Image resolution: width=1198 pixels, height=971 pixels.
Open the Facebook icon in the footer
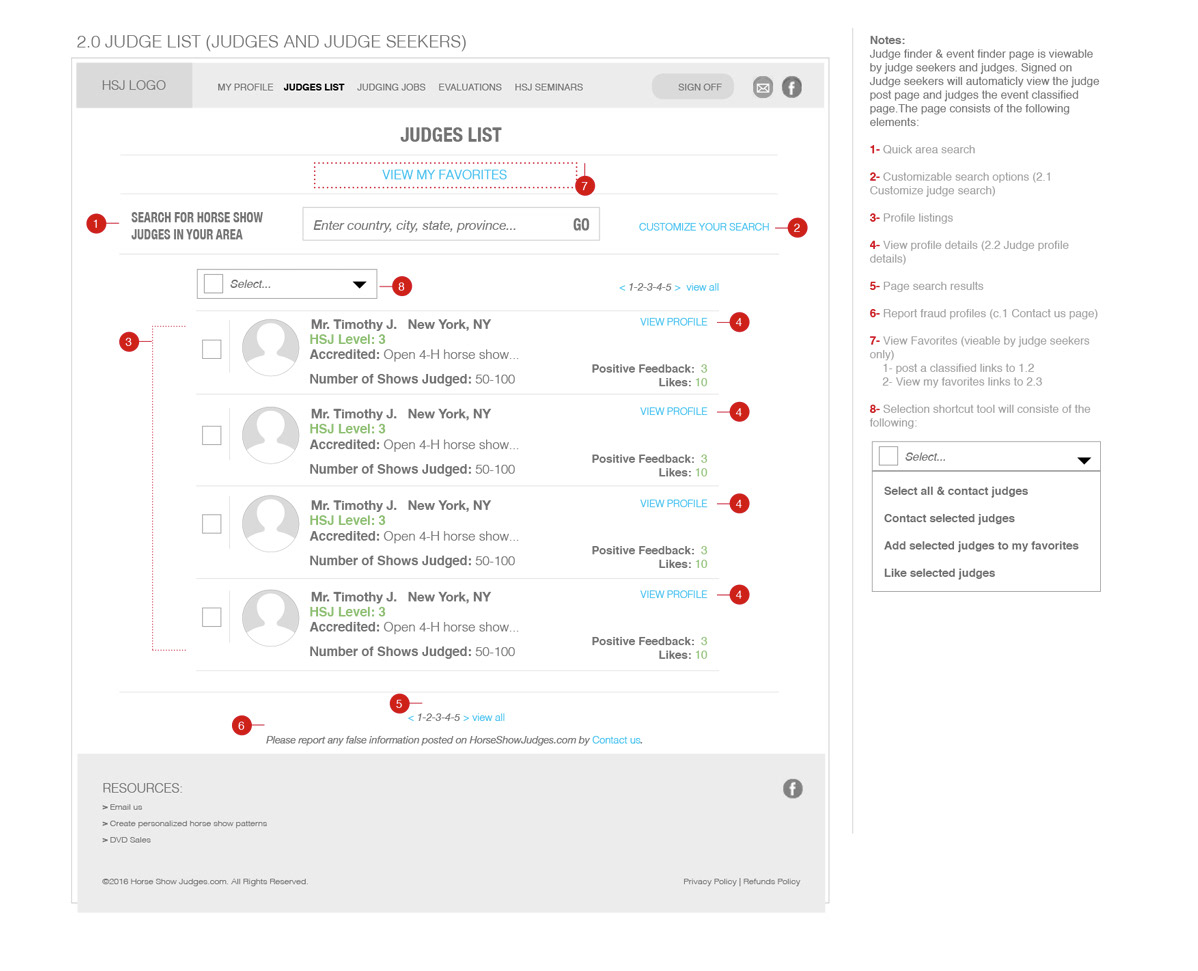(x=793, y=788)
